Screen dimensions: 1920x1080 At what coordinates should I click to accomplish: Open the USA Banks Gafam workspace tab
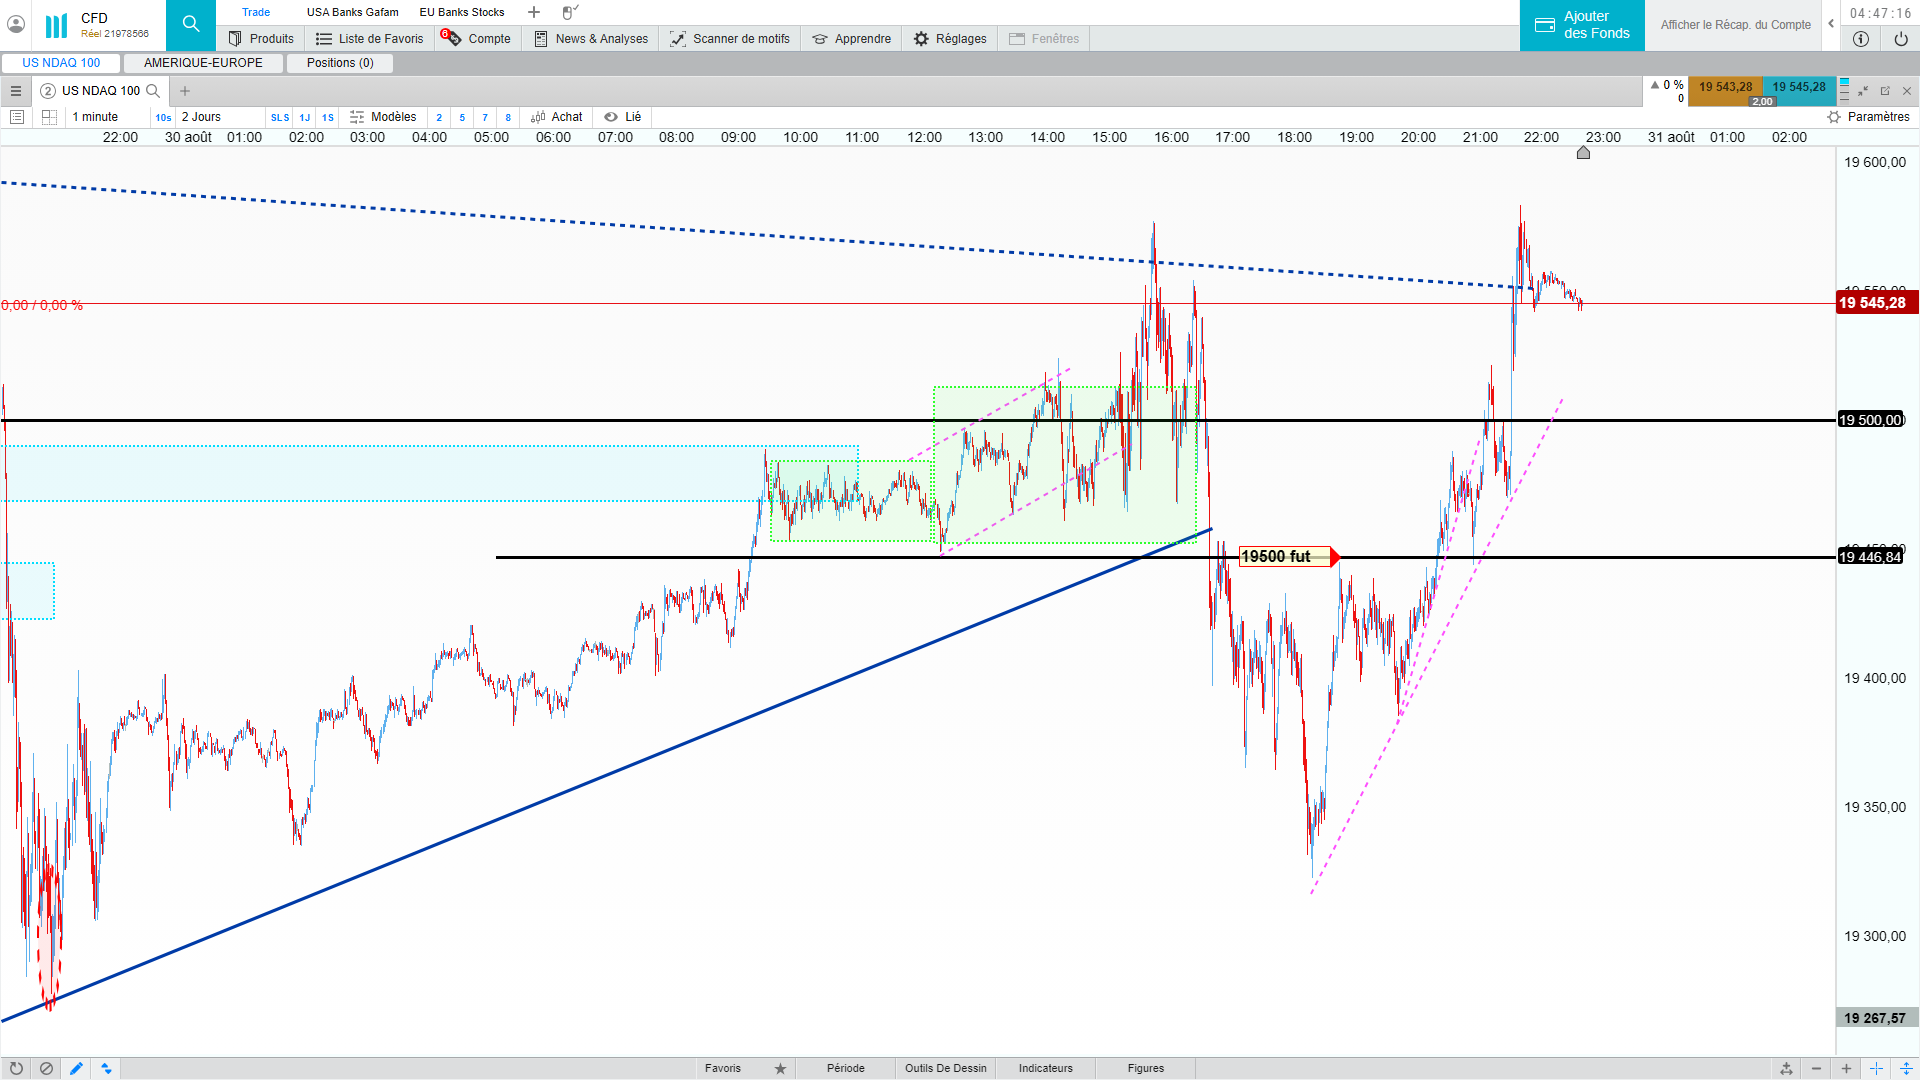tap(352, 12)
